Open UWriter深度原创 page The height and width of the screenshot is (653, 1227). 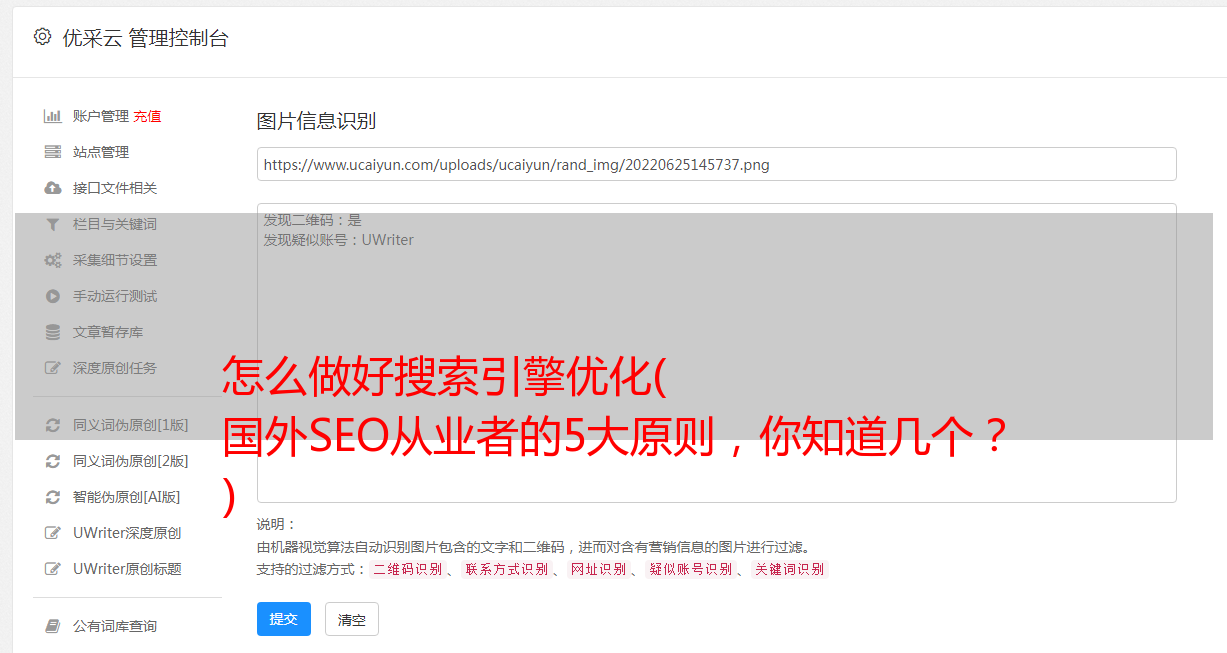tap(127, 533)
